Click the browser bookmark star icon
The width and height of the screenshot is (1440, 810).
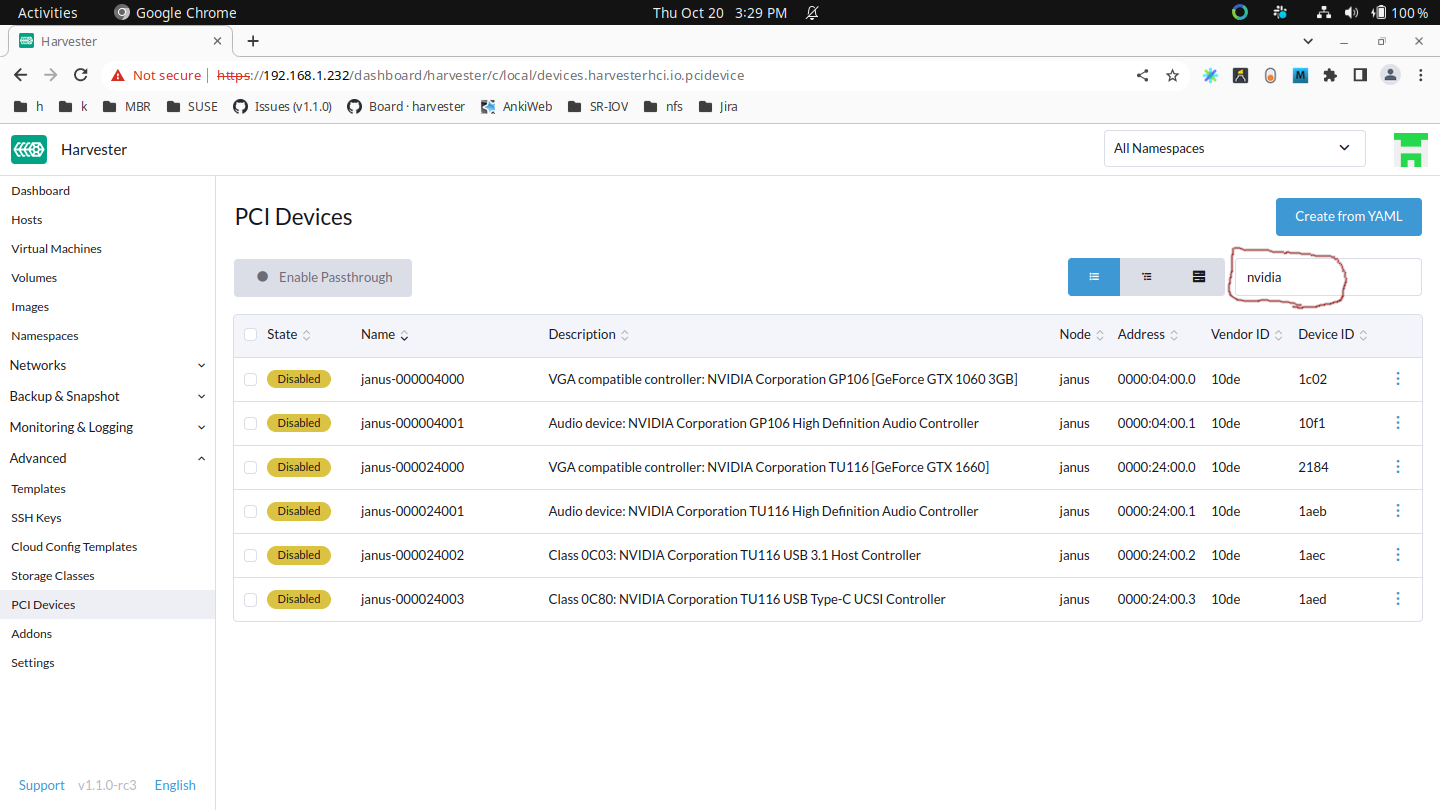click(x=1172, y=75)
